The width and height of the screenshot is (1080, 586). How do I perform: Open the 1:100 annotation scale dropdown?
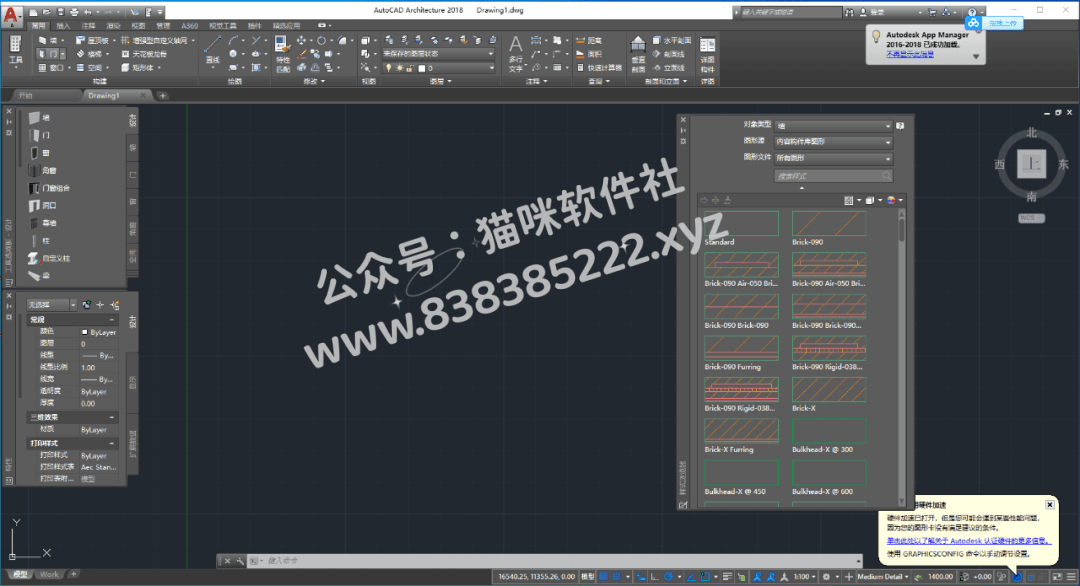(804, 577)
